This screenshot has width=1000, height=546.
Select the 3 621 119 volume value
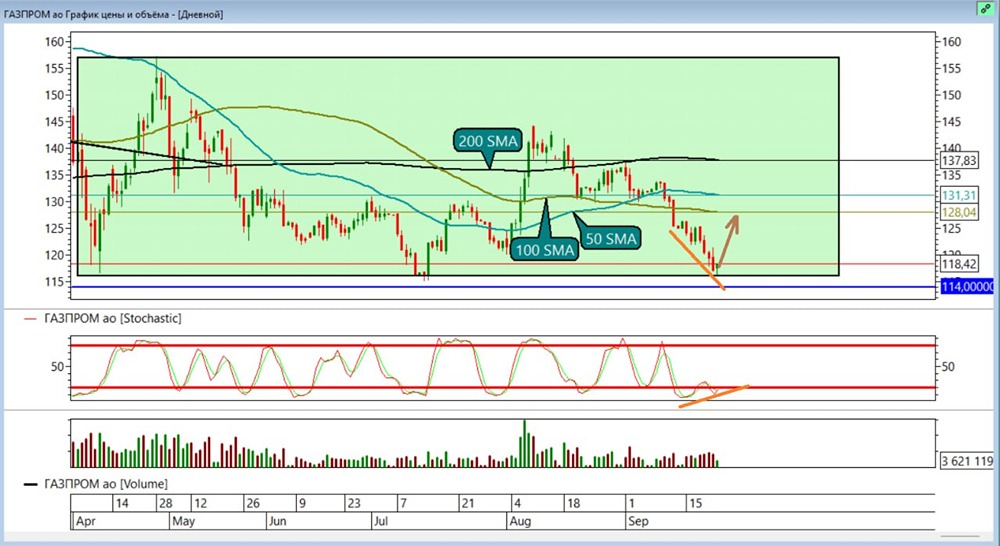coord(967,461)
